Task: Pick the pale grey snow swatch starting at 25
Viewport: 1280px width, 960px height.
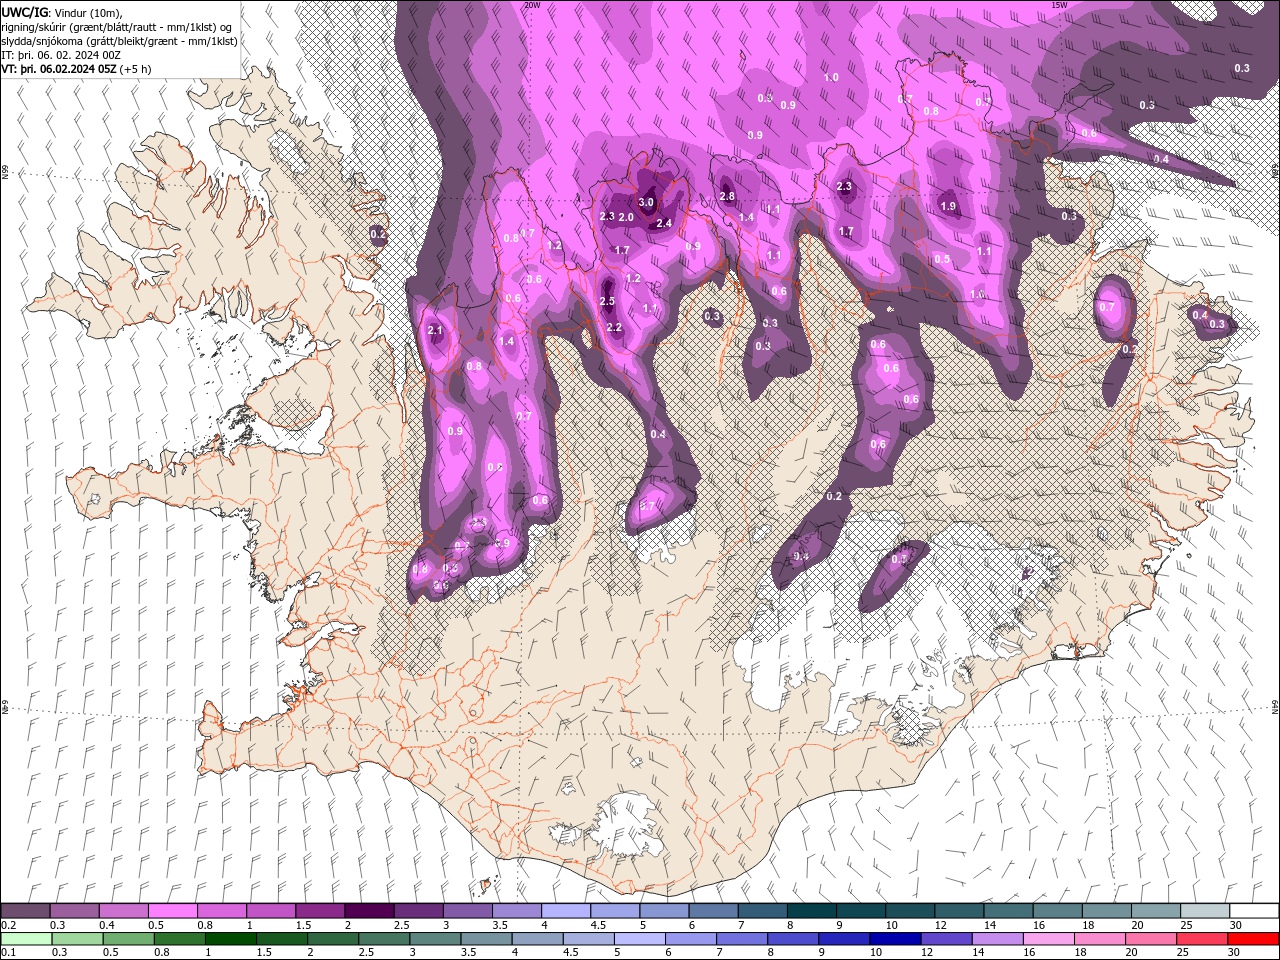Action: 1206,911
